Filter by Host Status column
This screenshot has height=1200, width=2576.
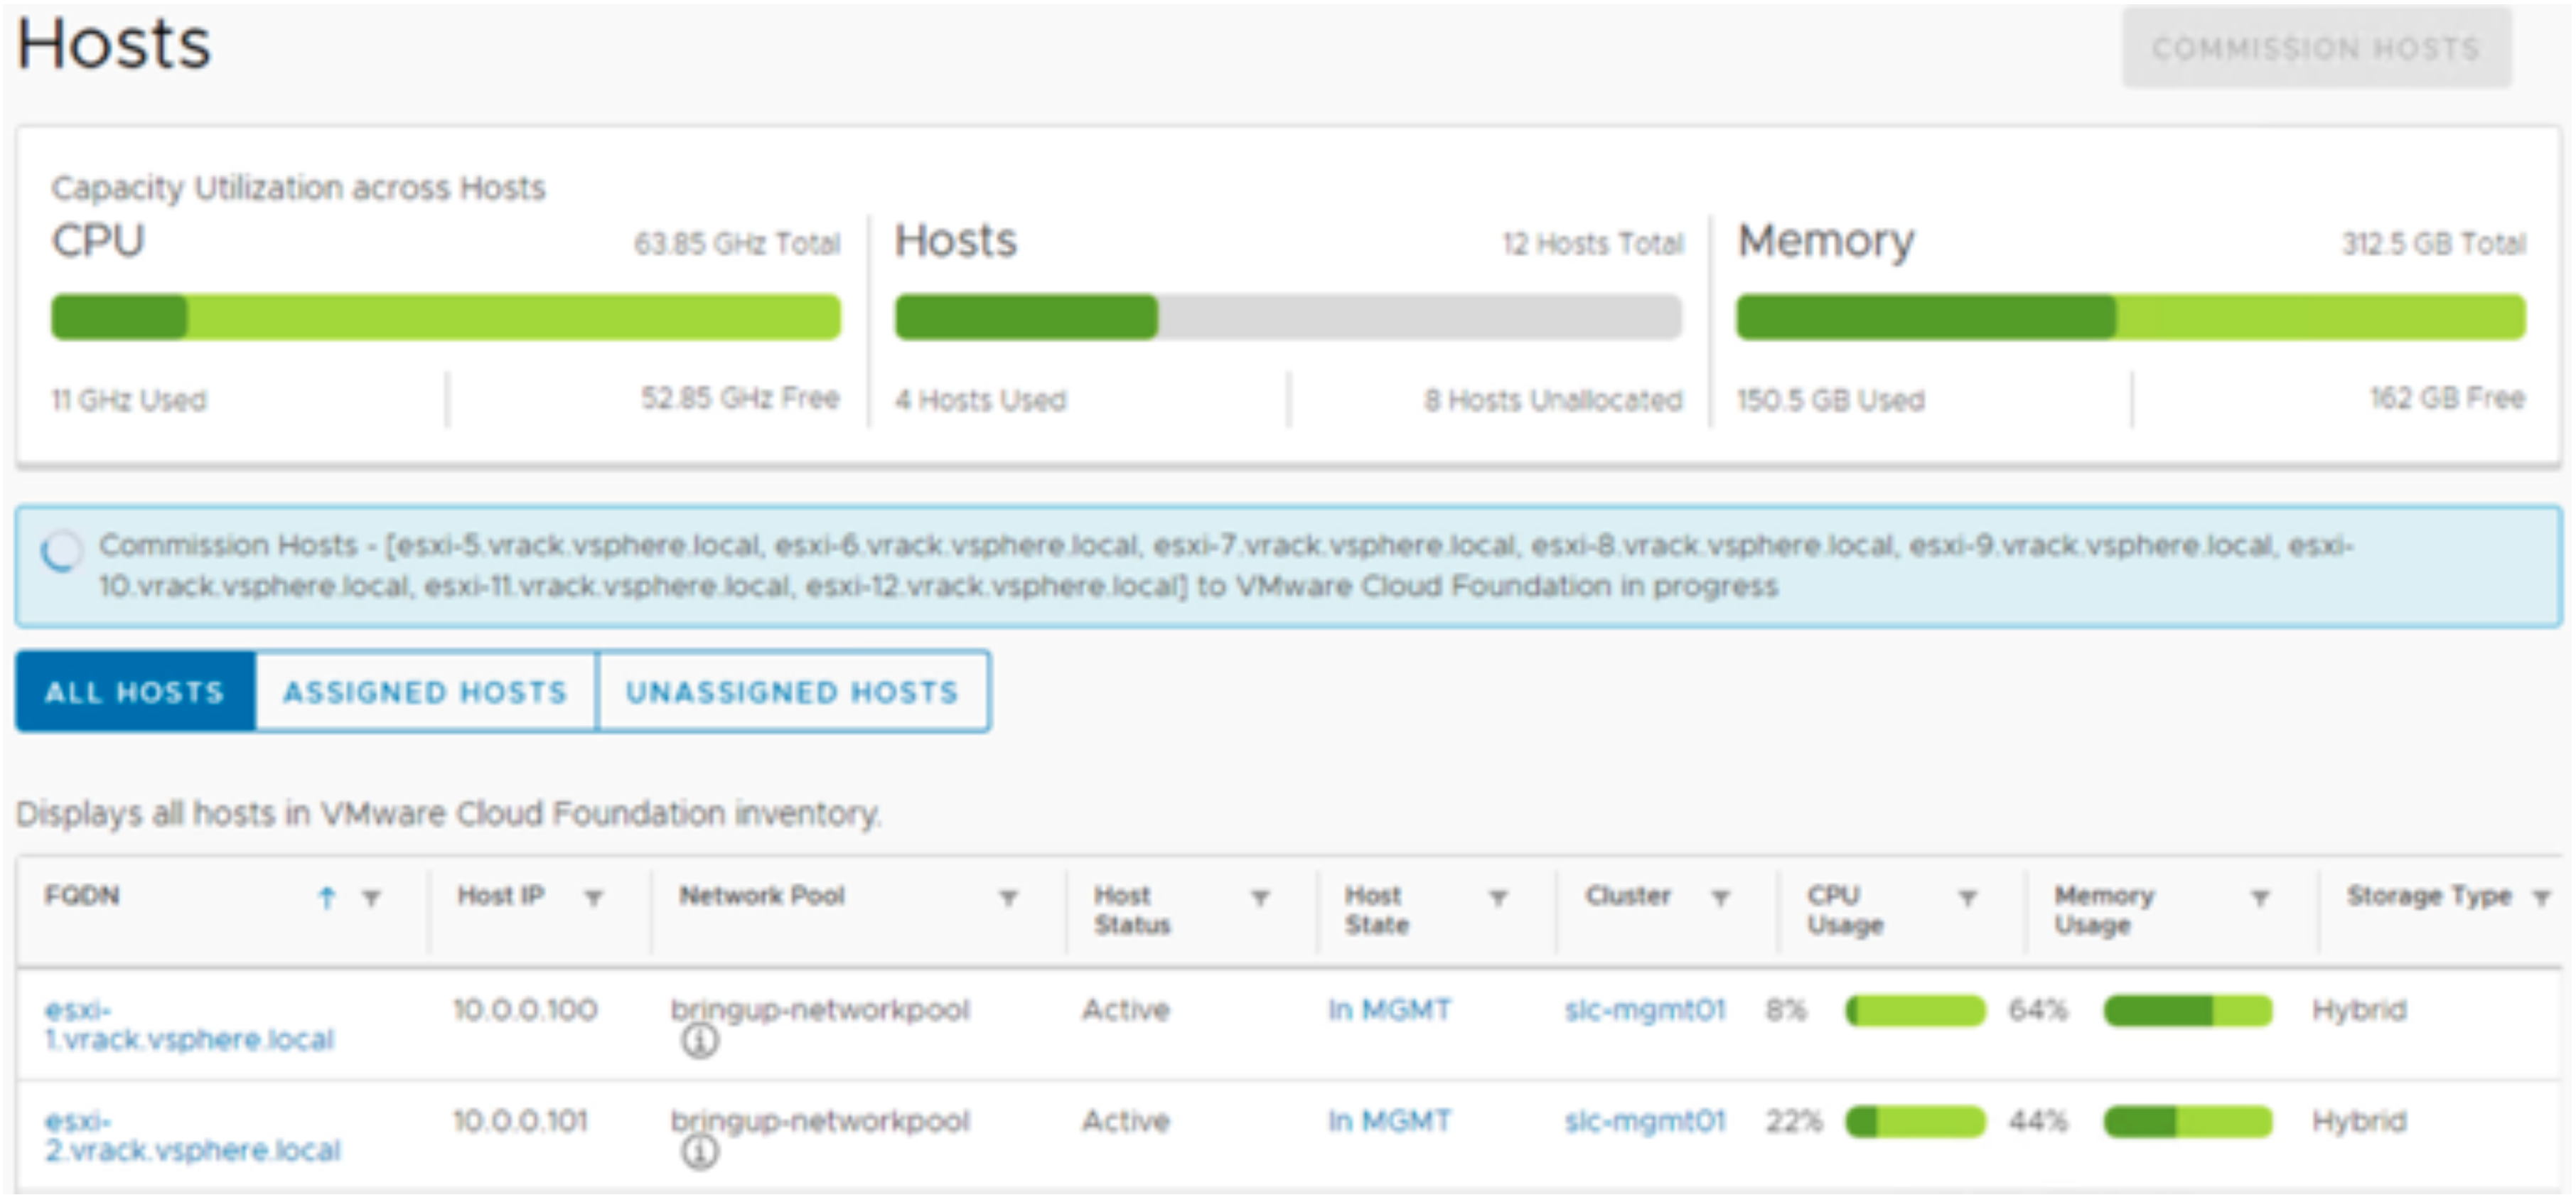[x=1261, y=898]
